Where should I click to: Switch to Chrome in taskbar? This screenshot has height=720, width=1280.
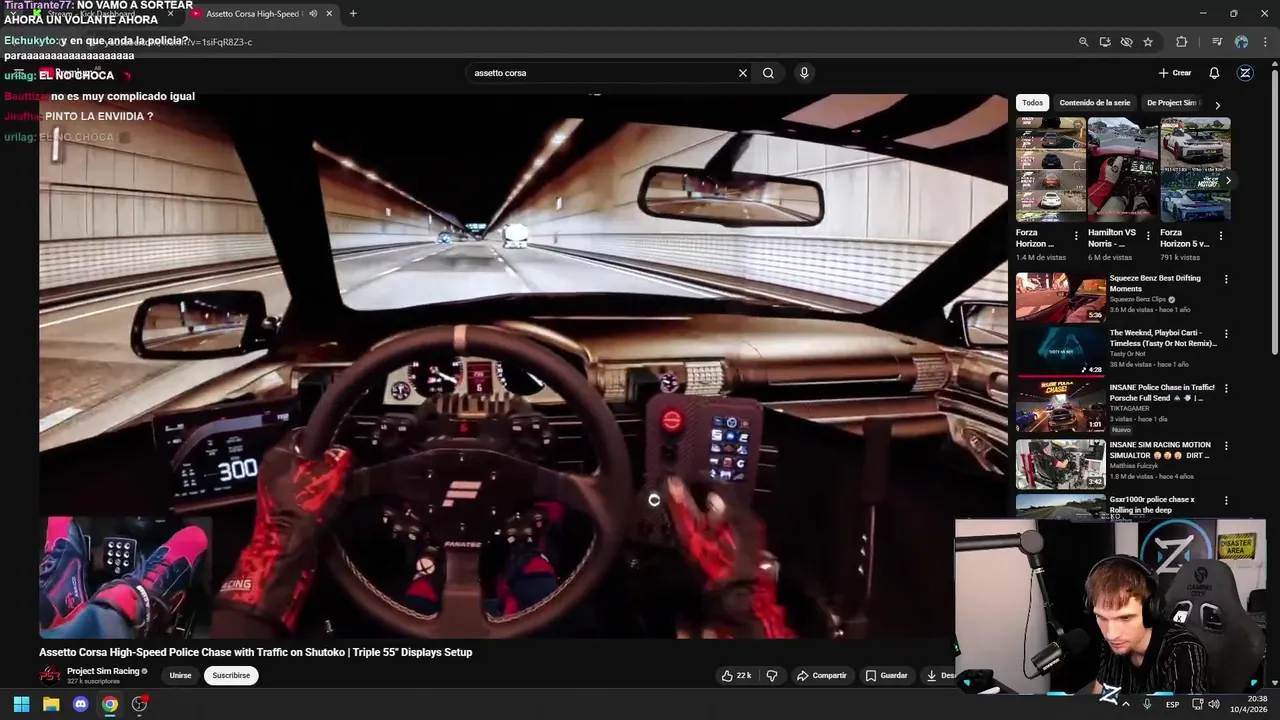110,704
